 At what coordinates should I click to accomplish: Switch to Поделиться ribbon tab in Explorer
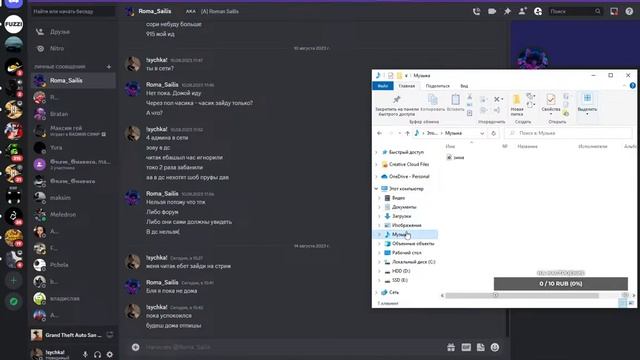coord(438,86)
